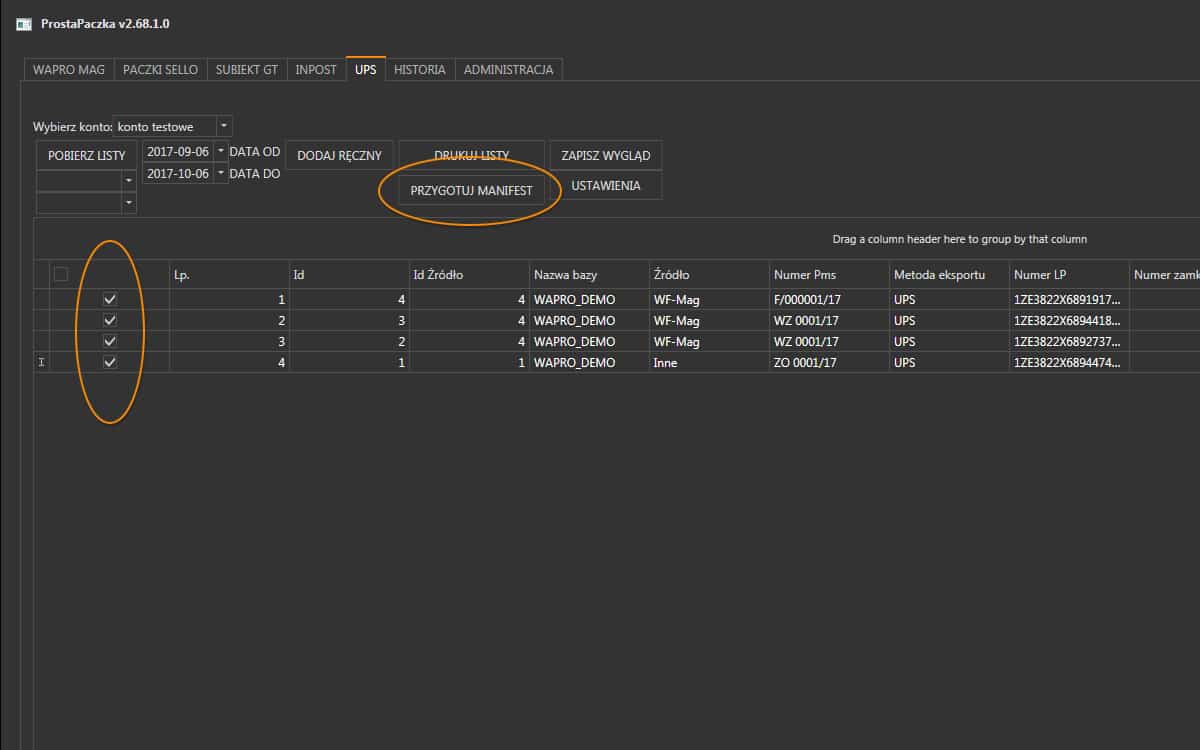Click the Metoda eksportu column header
1200x750 pixels.
pos(950,274)
